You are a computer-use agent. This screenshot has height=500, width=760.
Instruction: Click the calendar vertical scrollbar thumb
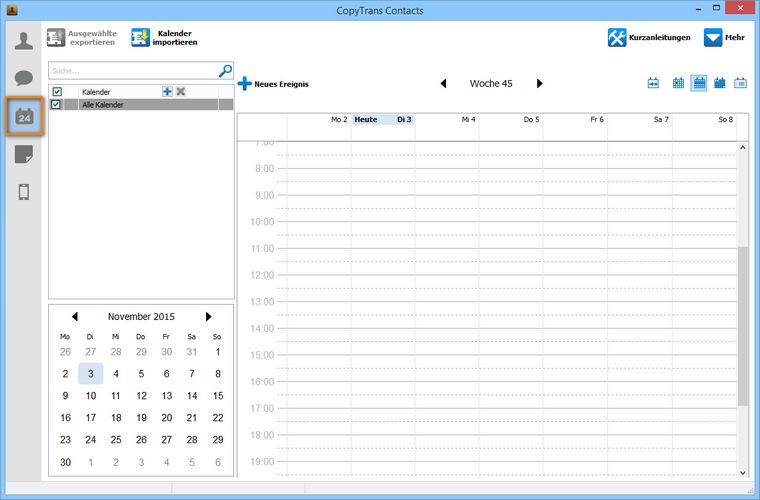[743, 326]
